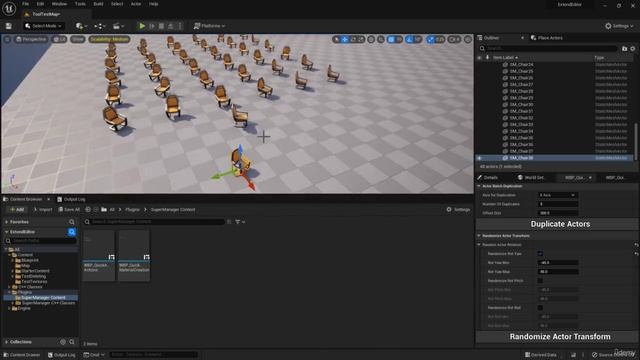Click the Rot Yaw Min value field
The width and height of the screenshot is (640, 360).
click(x=558, y=263)
